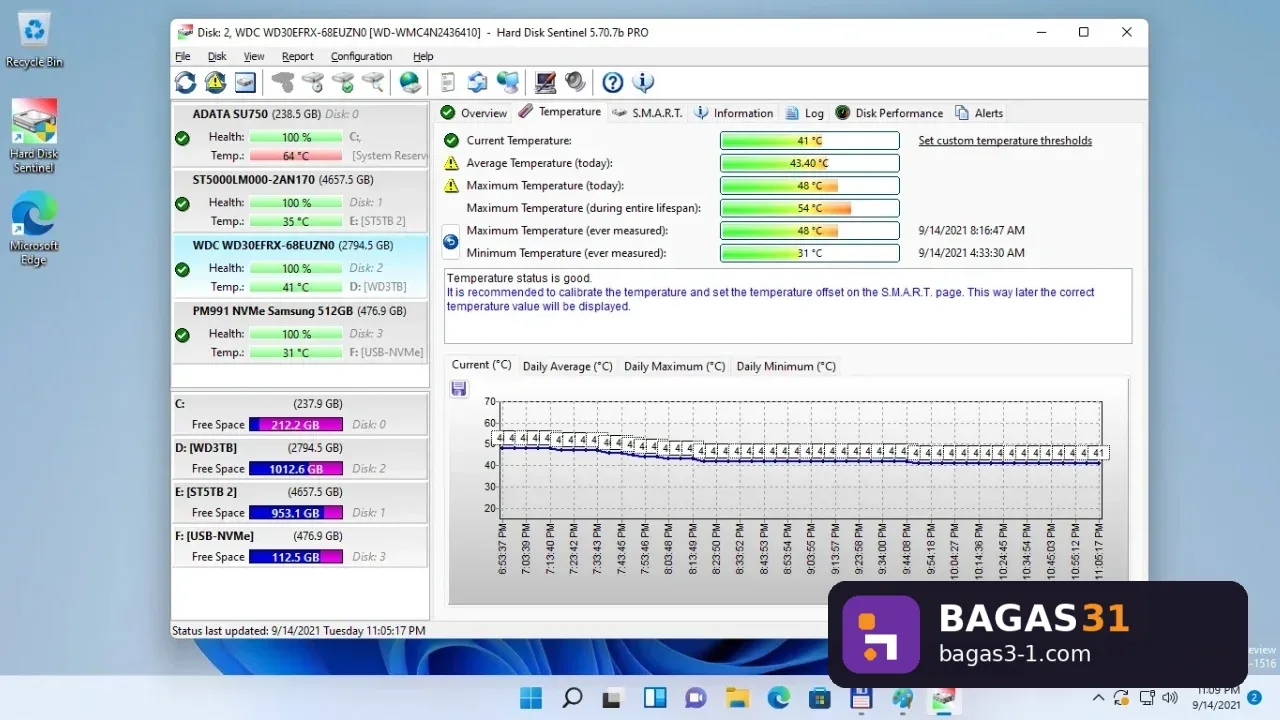Click the red 64 °C temperature of ADATA
Screen dimensions: 1280x720
pos(296,156)
